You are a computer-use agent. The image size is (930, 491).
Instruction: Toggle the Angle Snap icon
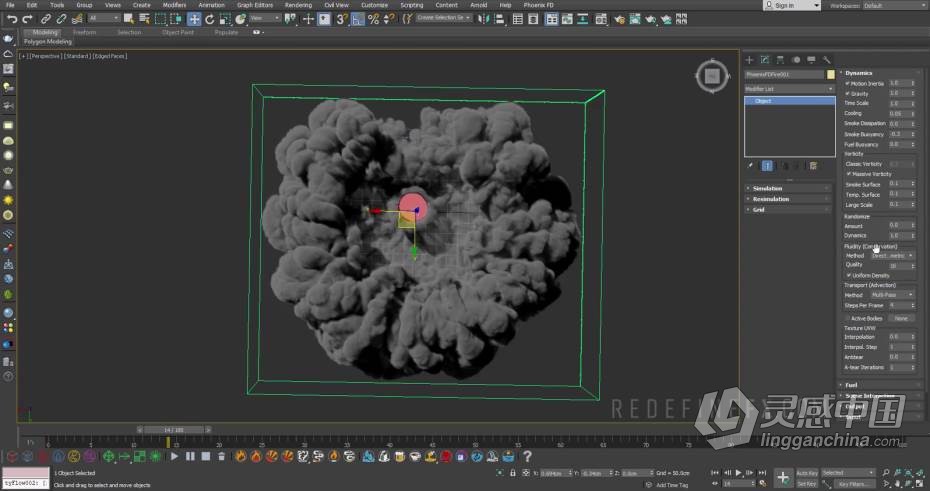(x=357, y=19)
